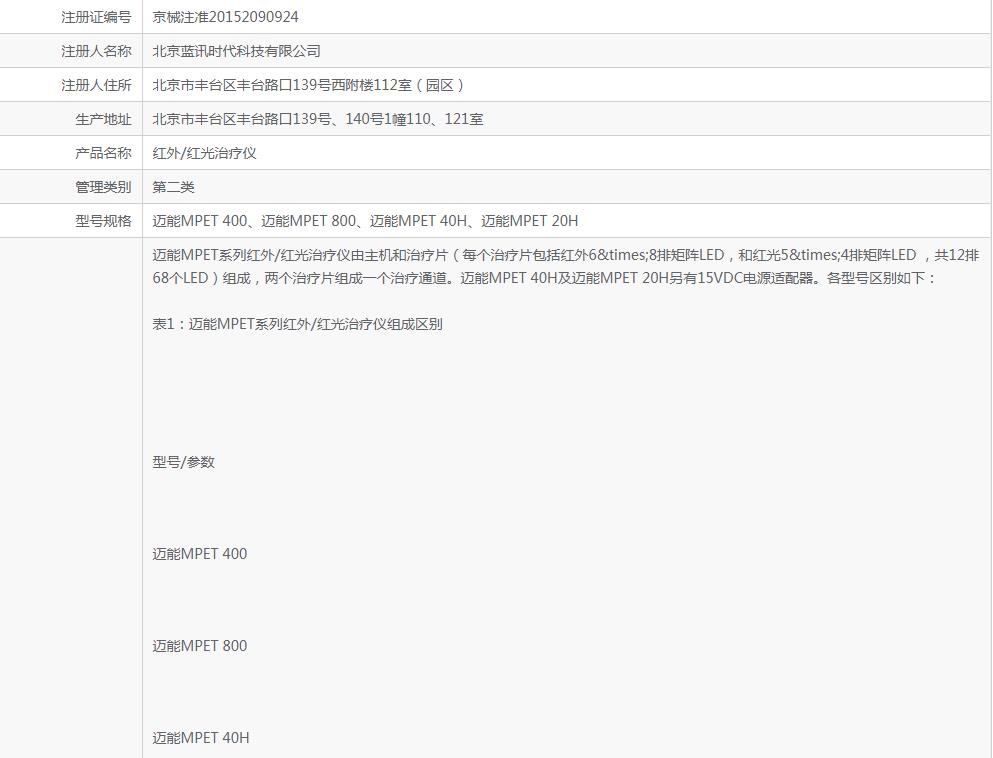Click company name 北京蓝讯时代科技有限公司

(x=236, y=51)
